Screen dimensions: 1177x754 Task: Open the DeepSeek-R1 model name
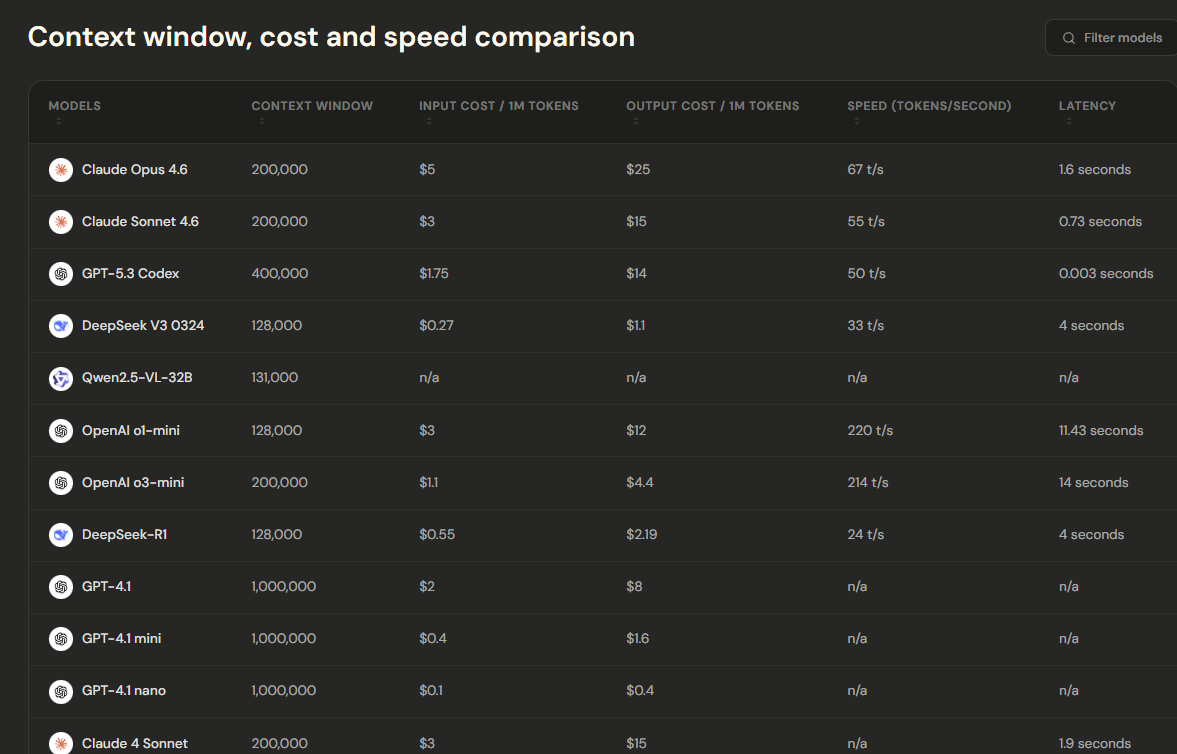tap(125, 535)
